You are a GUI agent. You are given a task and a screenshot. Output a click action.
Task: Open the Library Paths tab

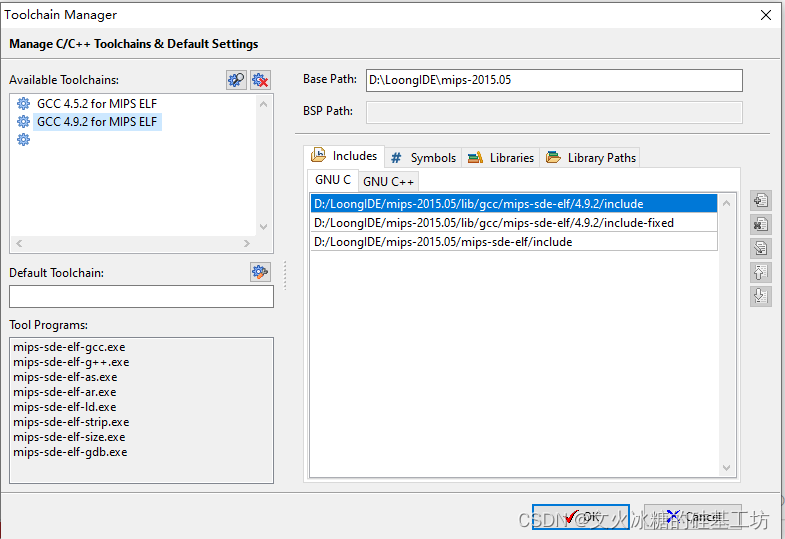coord(590,158)
